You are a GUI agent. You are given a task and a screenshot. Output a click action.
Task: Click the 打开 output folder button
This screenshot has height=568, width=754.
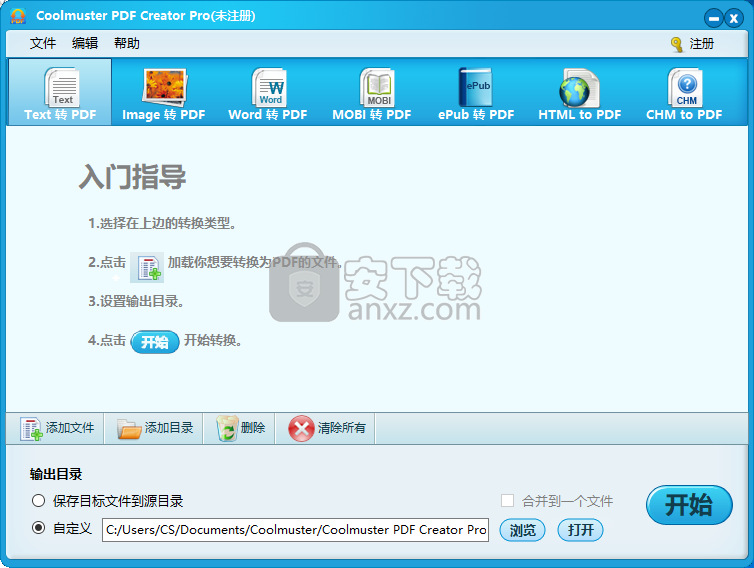pyautogui.click(x=580, y=530)
